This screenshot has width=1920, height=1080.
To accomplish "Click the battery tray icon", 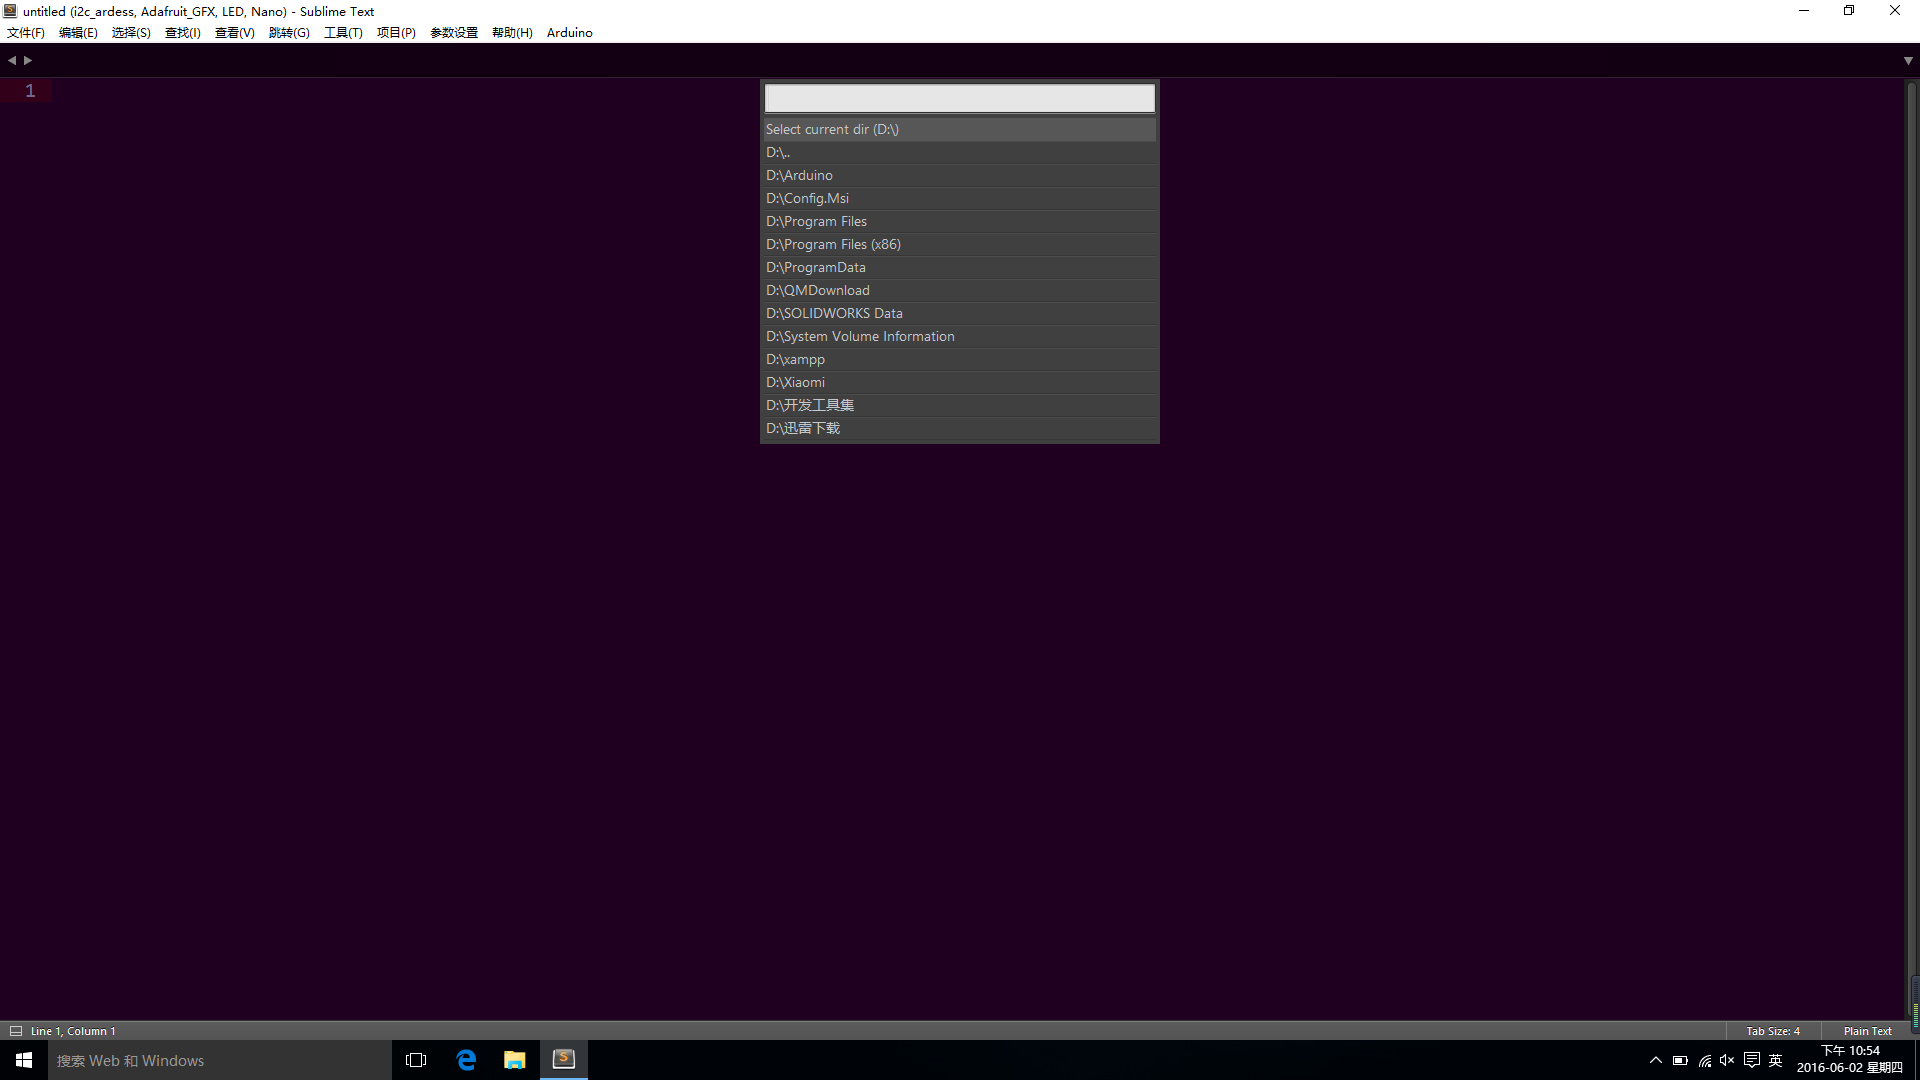I will 1680,1060.
